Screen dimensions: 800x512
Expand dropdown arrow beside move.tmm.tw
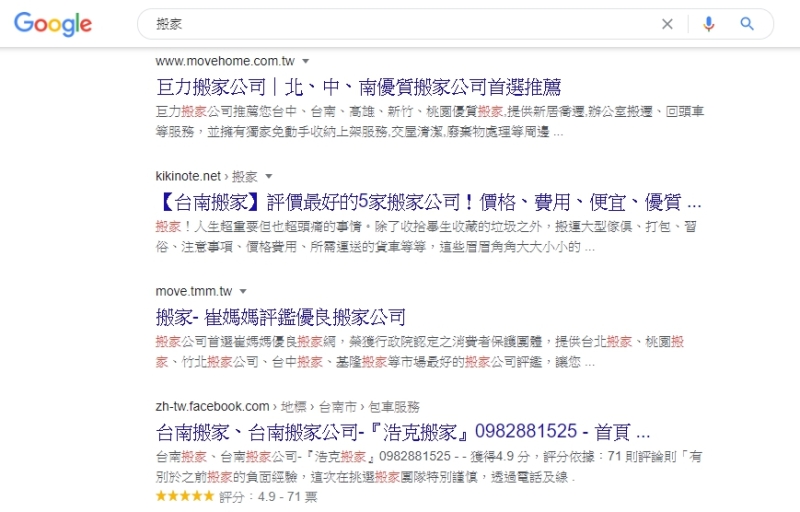tap(243, 292)
